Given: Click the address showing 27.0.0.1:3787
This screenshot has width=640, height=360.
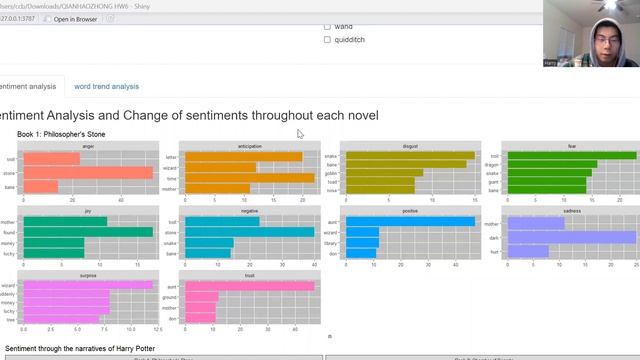Looking at the screenshot, I should point(18,19).
